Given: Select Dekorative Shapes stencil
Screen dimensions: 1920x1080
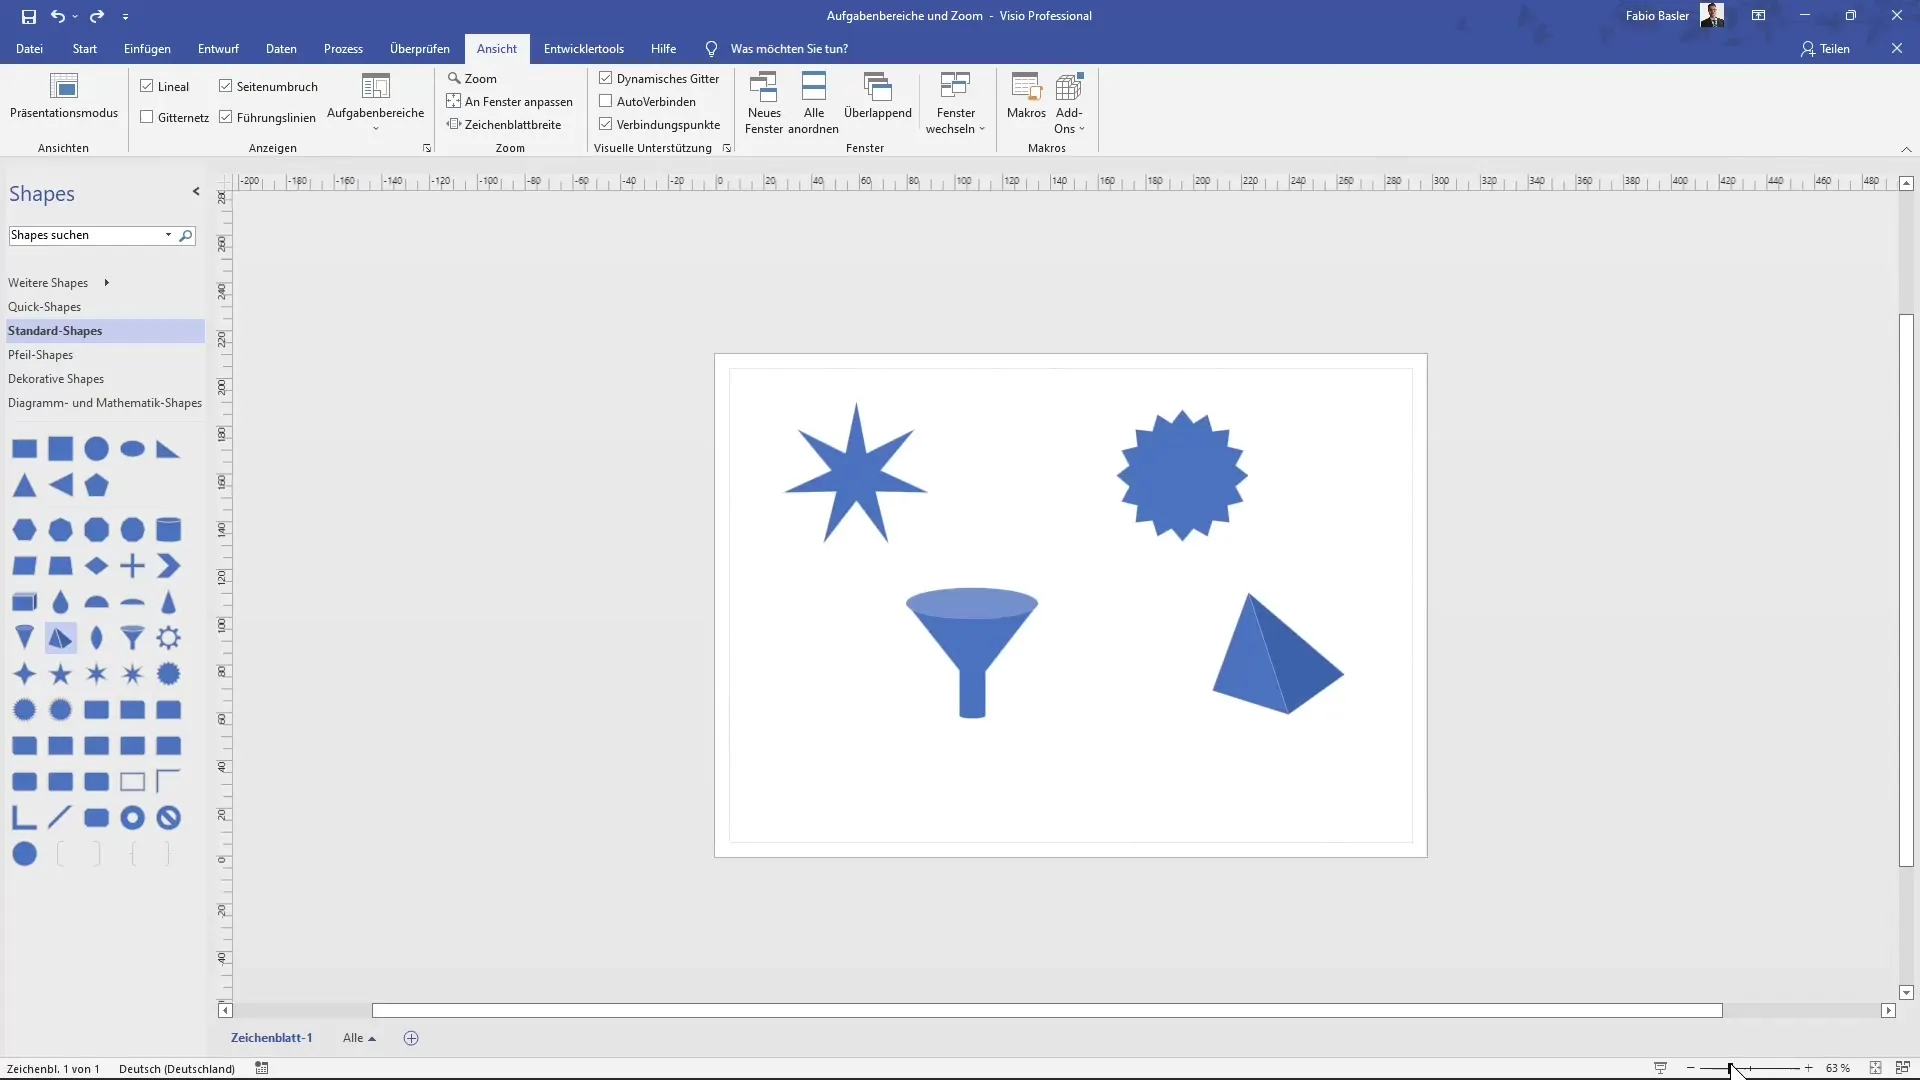Looking at the screenshot, I should (56, 379).
